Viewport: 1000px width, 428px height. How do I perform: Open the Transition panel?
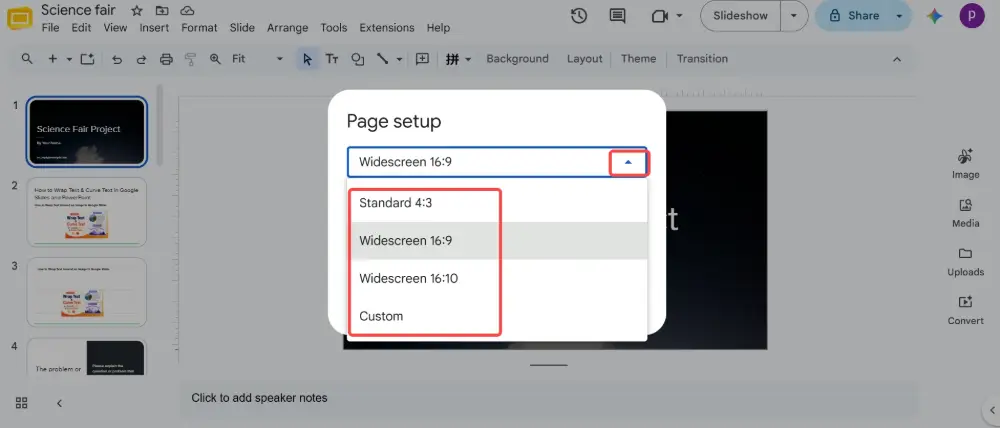(702, 59)
